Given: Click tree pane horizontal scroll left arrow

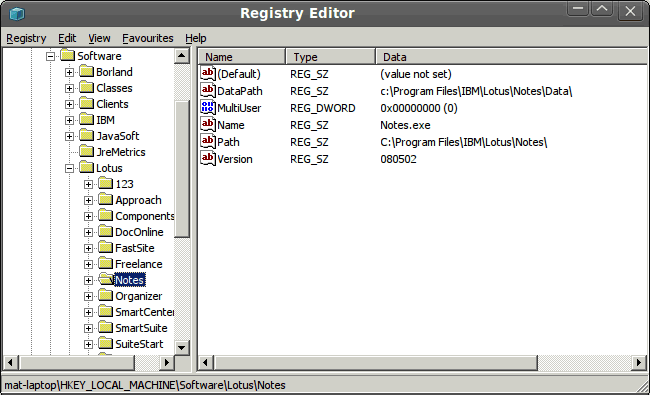Looking at the screenshot, I should tap(11, 363).
